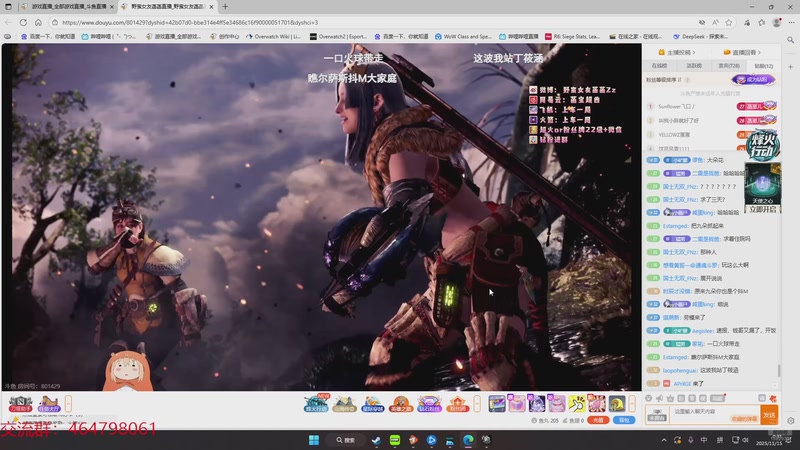800x450 pixels.
Task: Click the blue 背包 backpack button
Action: [623, 420]
